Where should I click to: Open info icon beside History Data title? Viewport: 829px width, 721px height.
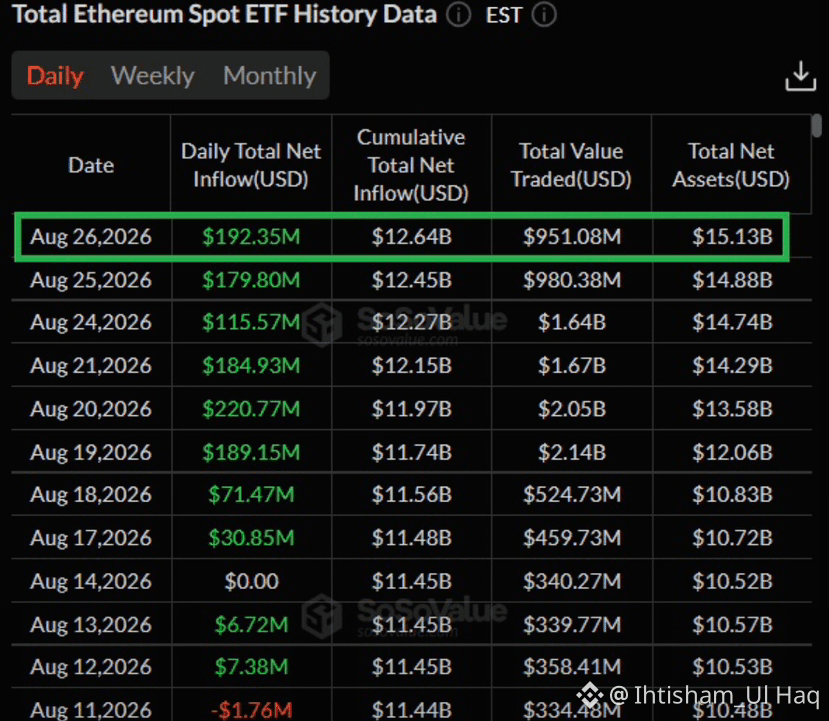coord(458,14)
